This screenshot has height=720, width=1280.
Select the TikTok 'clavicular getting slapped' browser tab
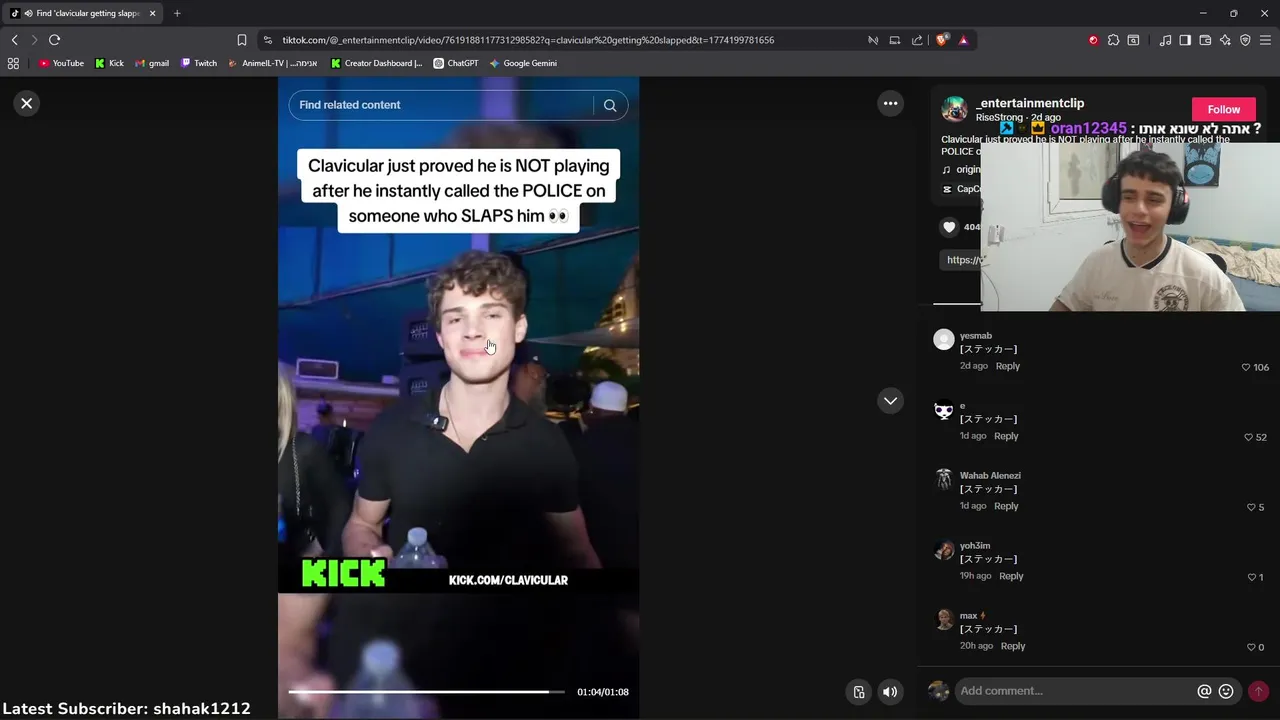[82, 13]
